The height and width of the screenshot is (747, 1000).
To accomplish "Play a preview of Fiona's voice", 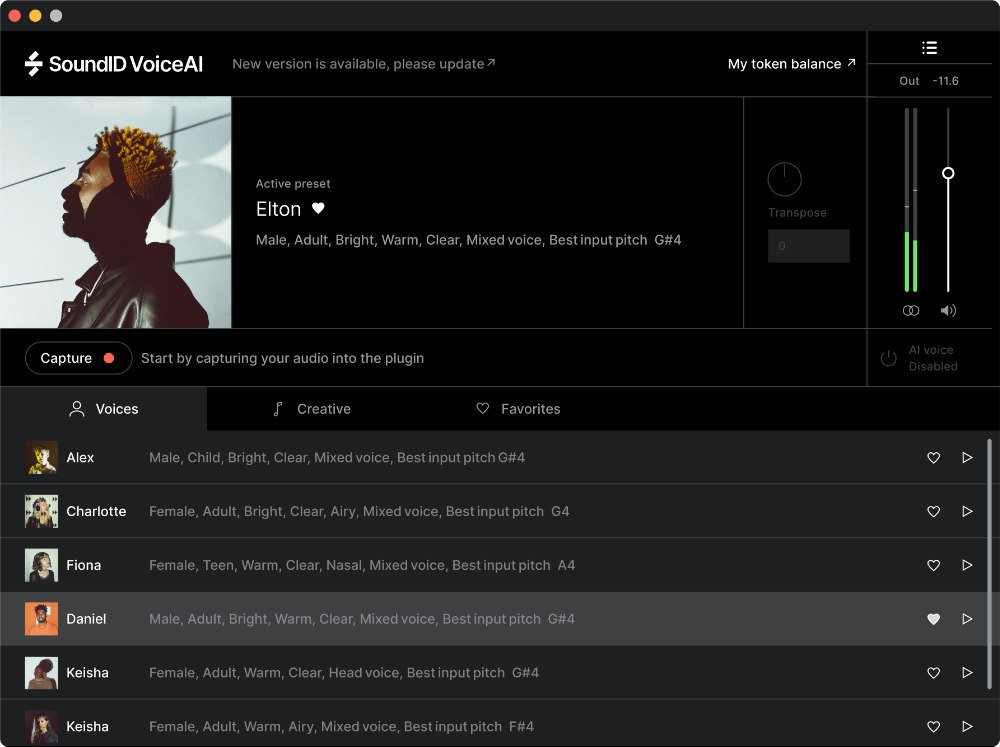I will point(967,565).
